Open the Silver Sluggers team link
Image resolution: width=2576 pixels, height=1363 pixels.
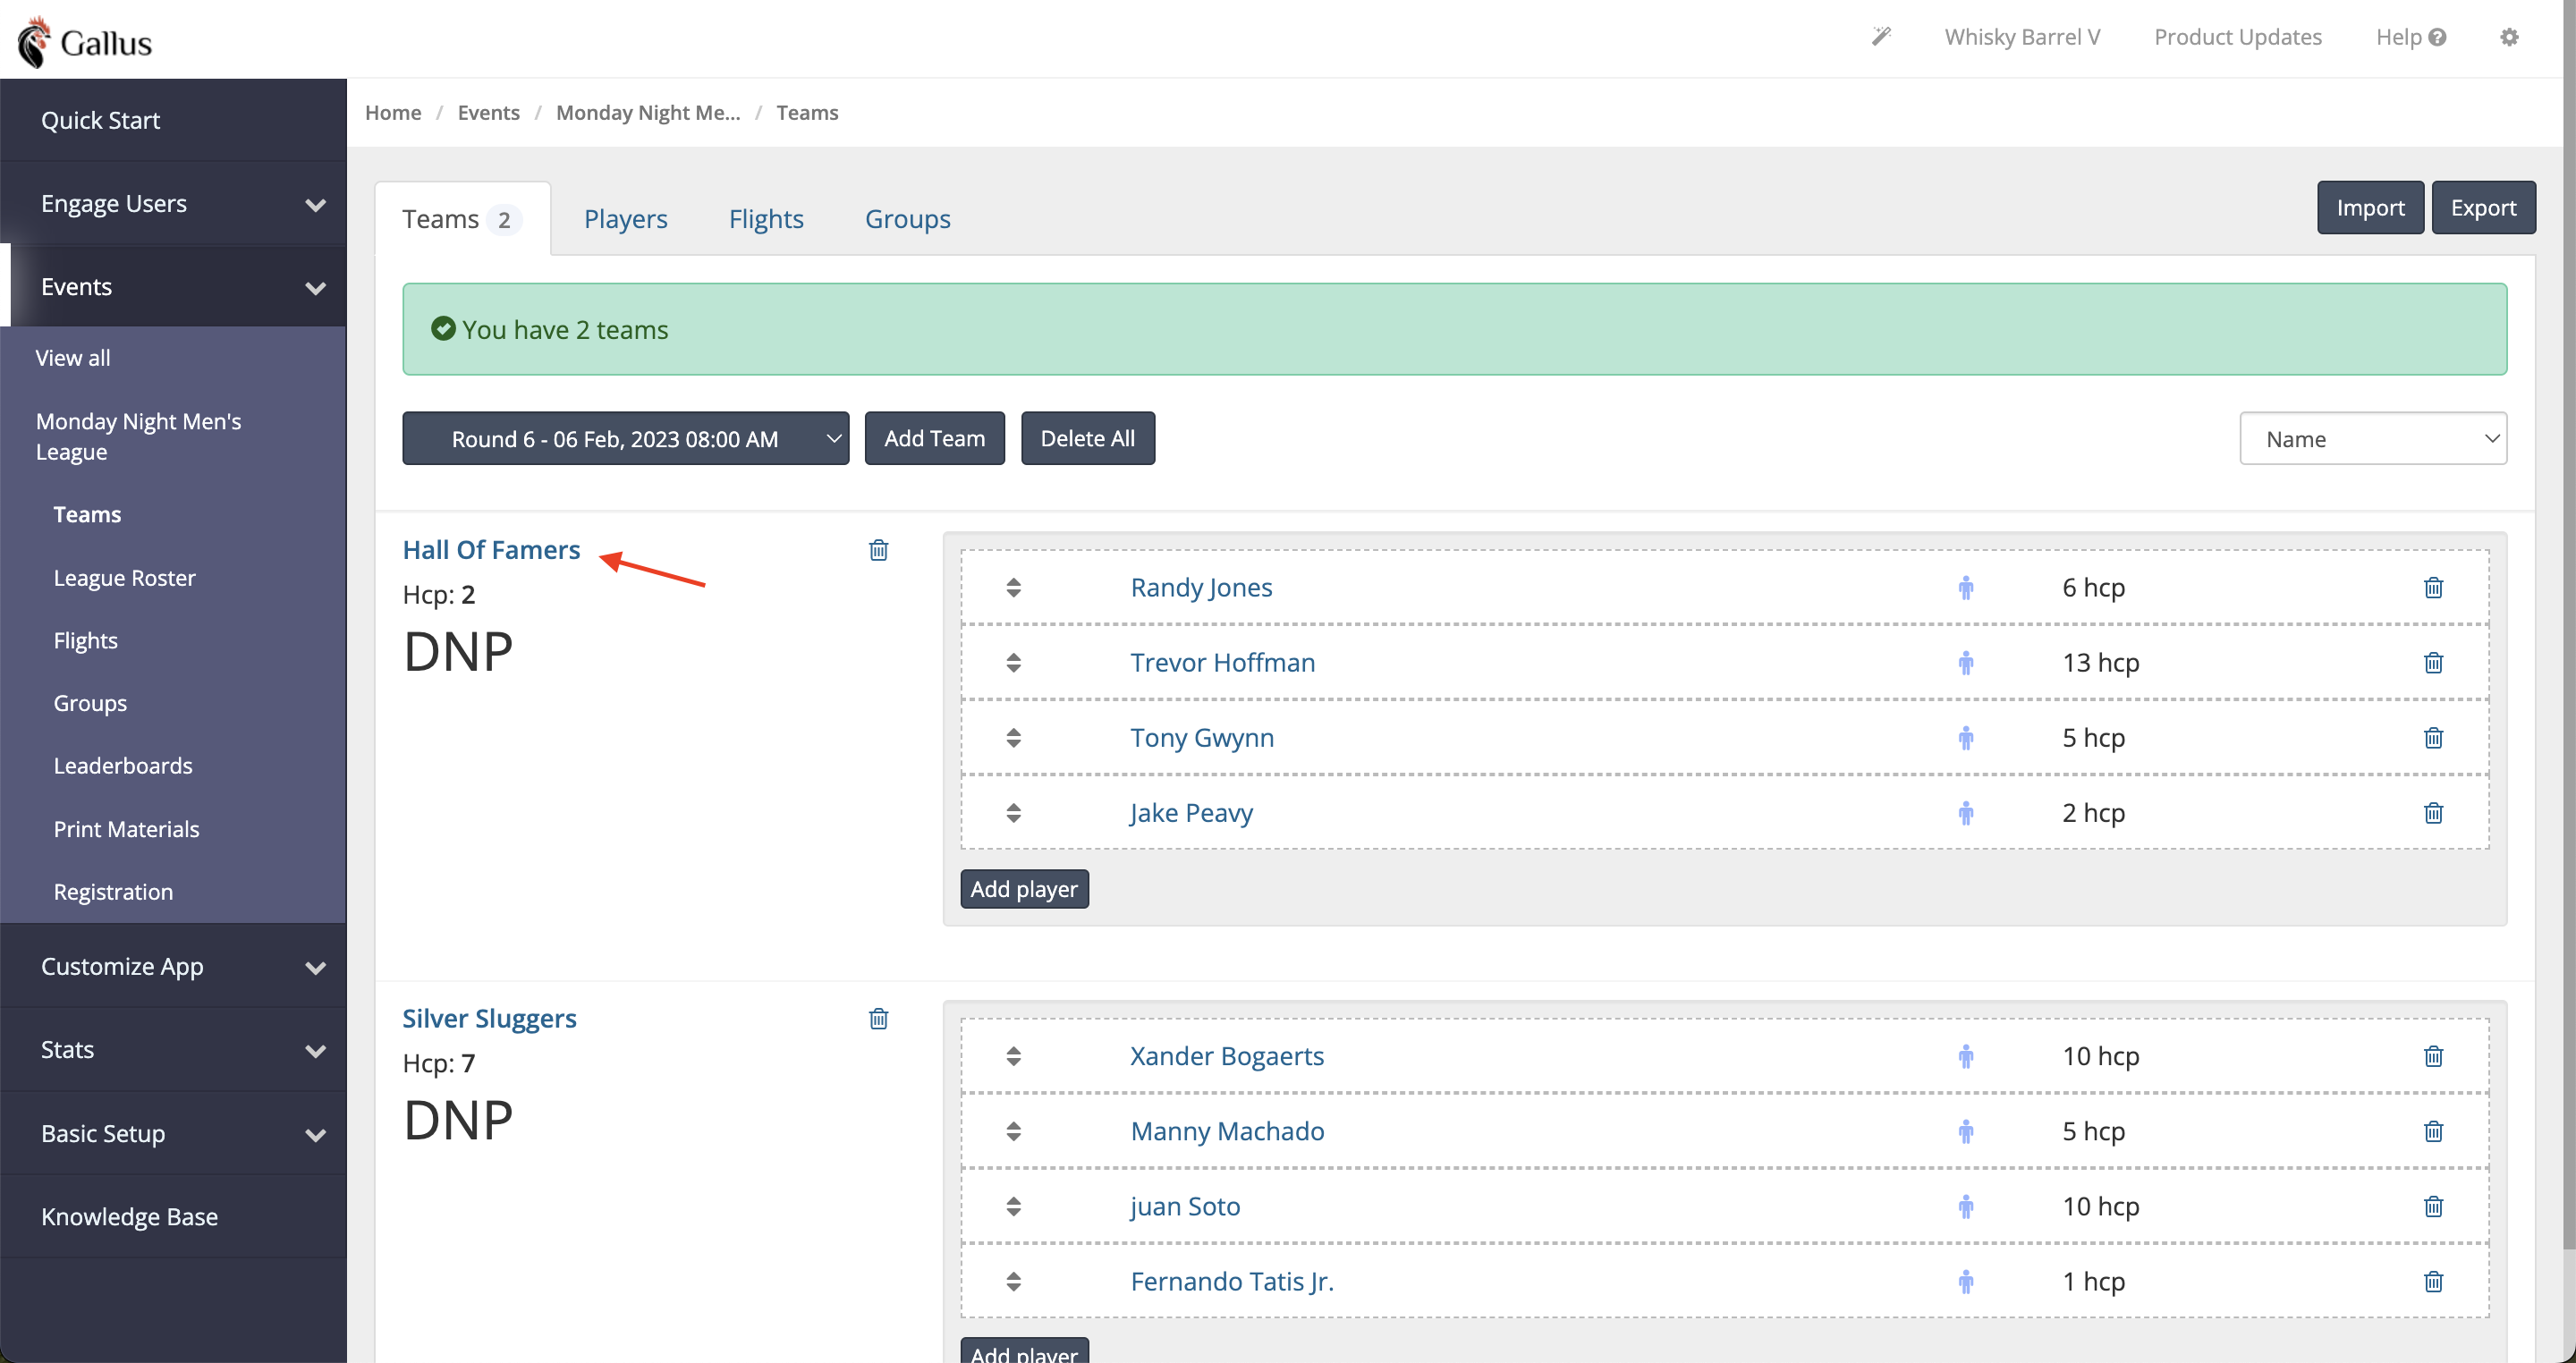489,1018
